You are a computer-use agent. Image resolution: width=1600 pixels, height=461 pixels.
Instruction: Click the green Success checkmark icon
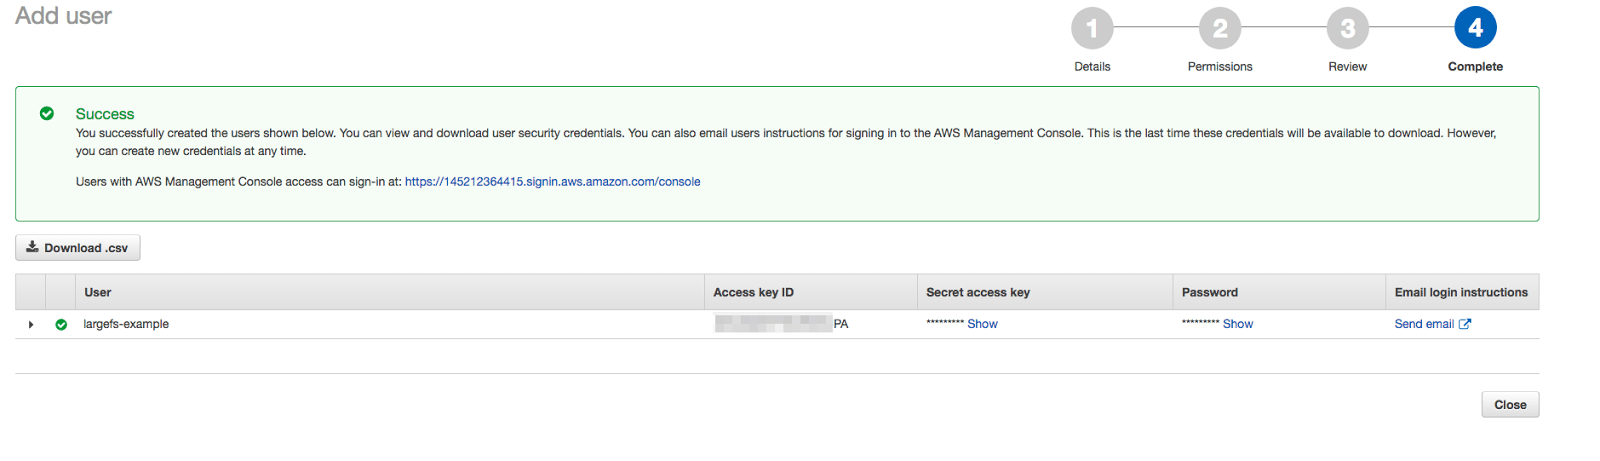point(47,114)
